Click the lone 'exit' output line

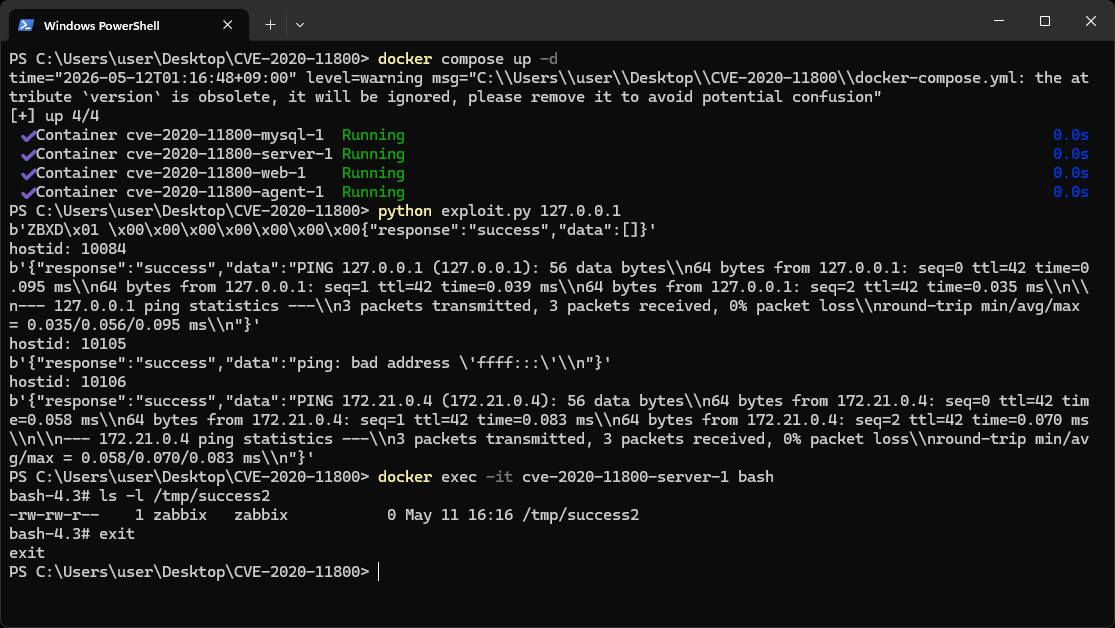click(27, 553)
